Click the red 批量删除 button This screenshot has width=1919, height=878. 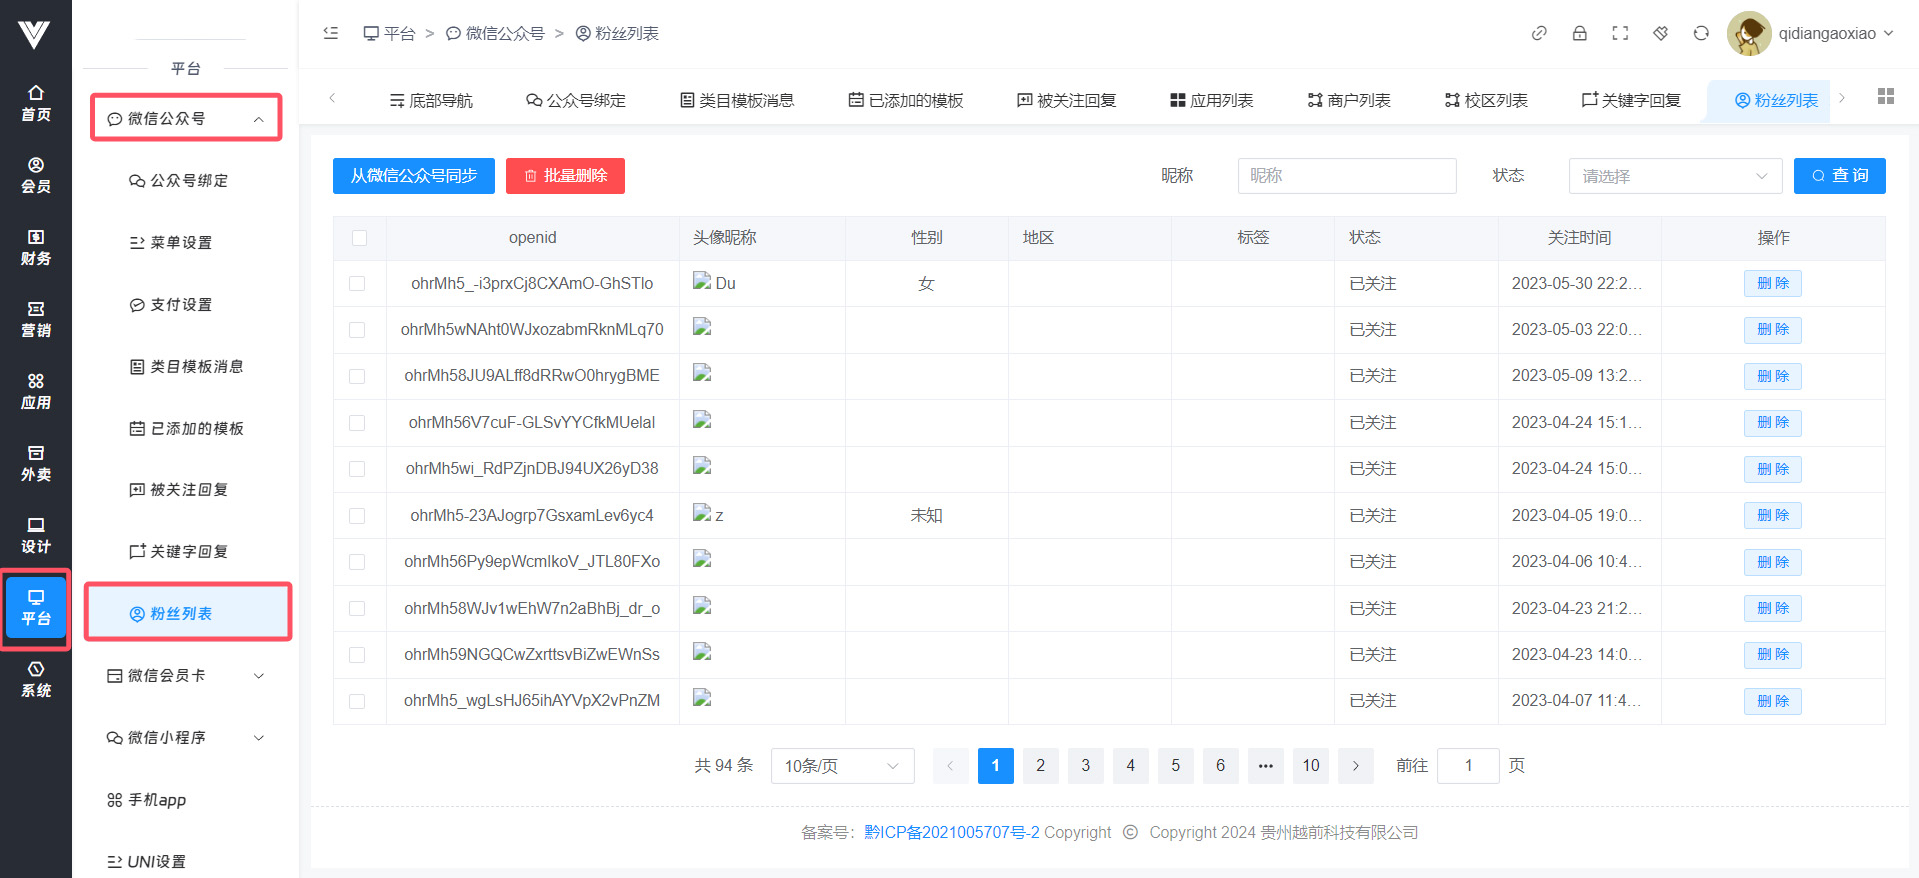click(x=565, y=176)
